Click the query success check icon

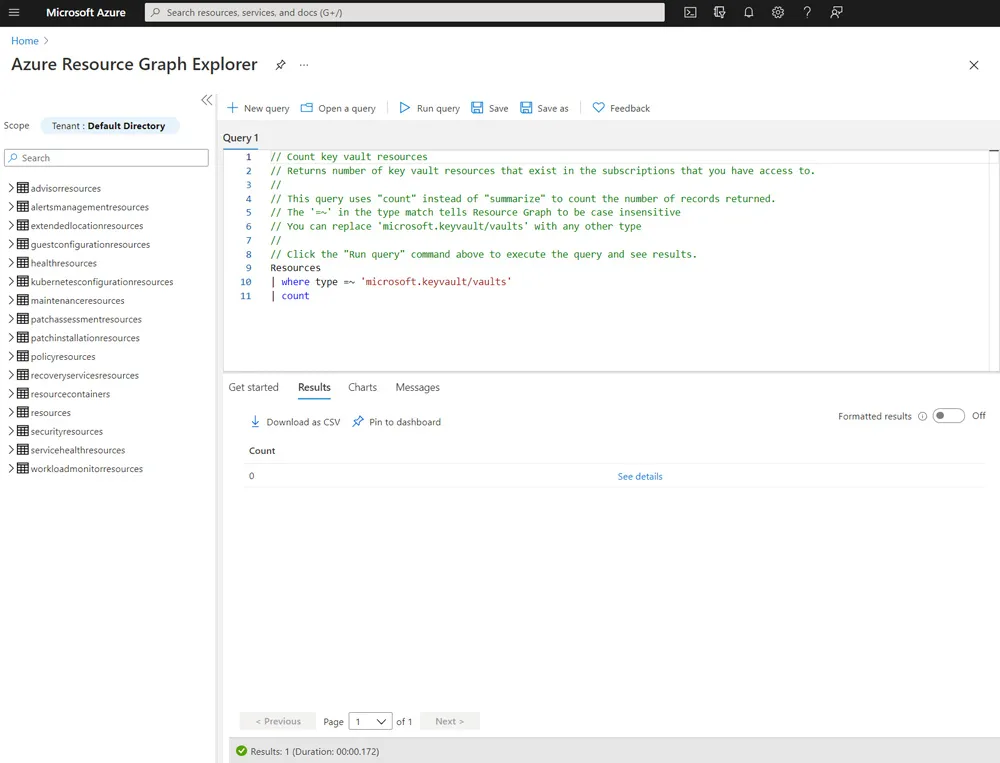pyautogui.click(x=241, y=751)
